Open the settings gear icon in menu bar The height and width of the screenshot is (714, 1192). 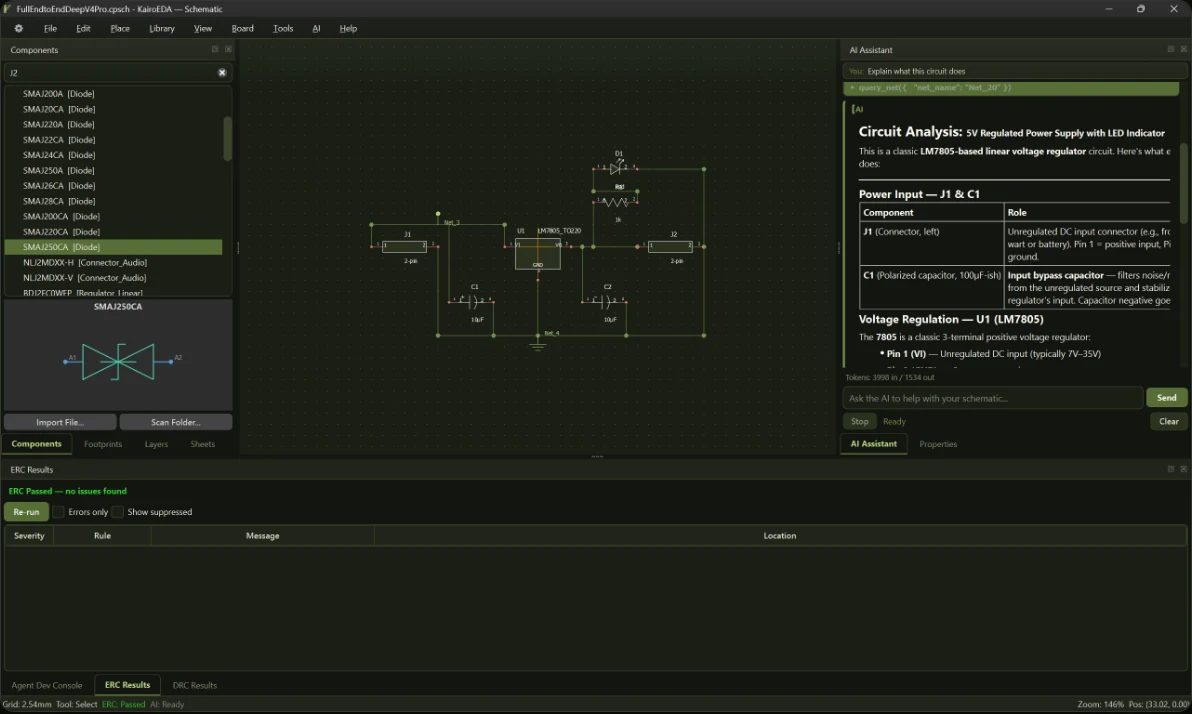click(19, 28)
